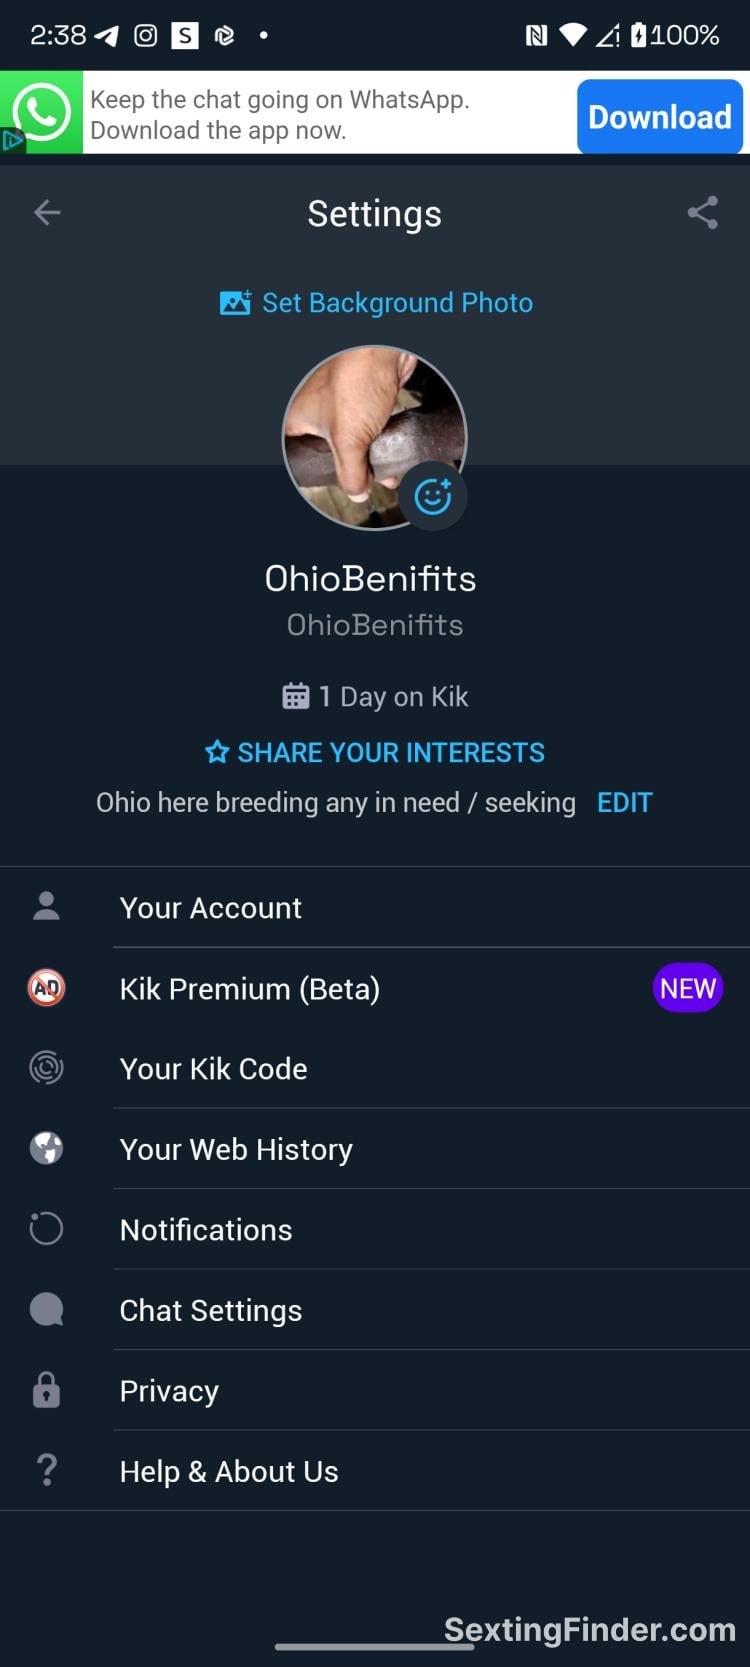Image resolution: width=750 pixels, height=1667 pixels.
Task: Tap the Kik Premium no-ads icon
Action: click(x=47, y=988)
